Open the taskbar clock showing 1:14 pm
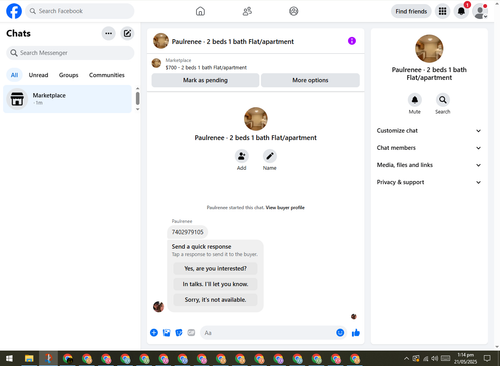The image size is (500, 366). [x=466, y=358]
